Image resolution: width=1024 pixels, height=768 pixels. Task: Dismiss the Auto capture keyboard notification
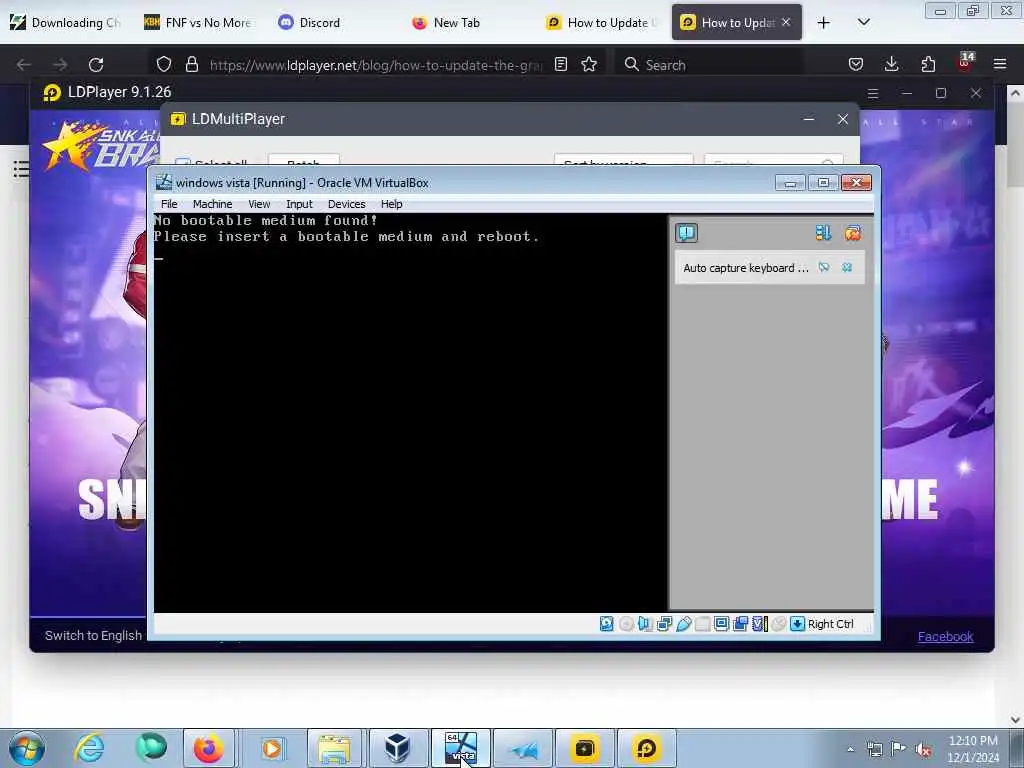click(x=847, y=267)
